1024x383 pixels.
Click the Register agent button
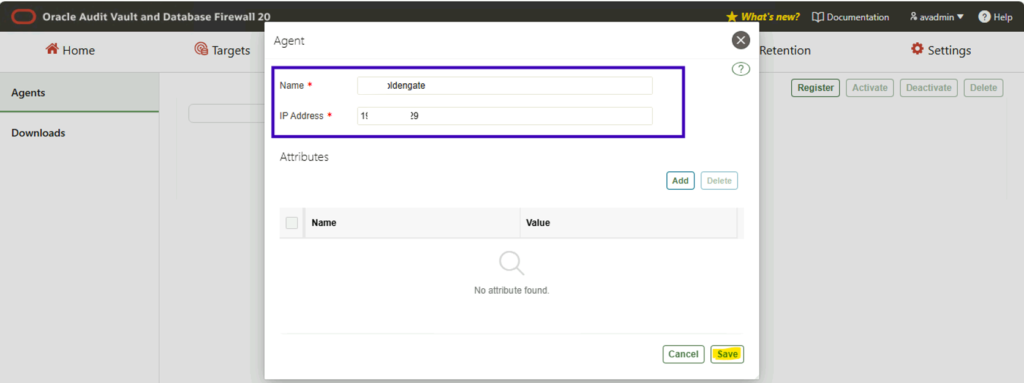coord(816,88)
